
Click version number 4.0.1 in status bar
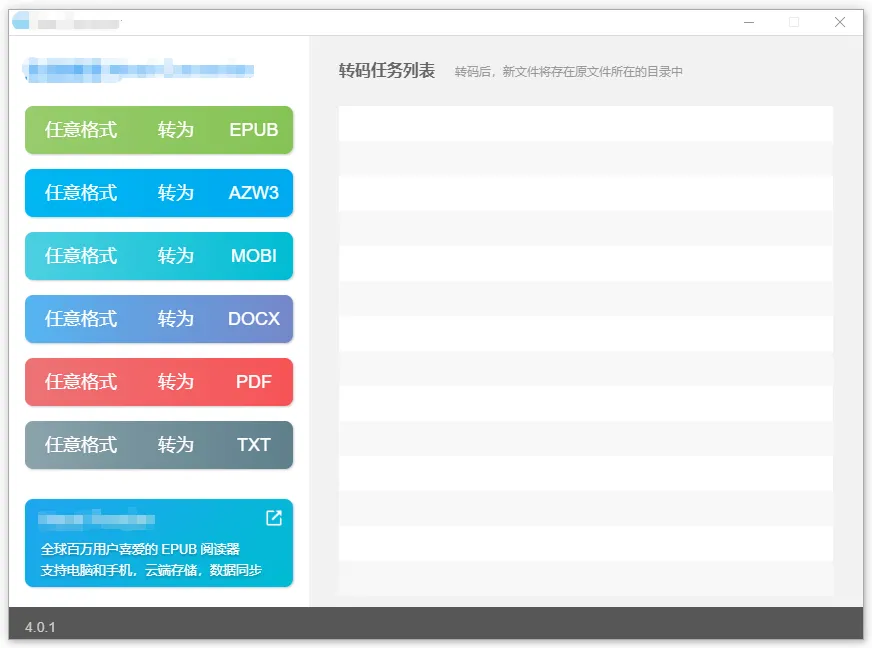coord(40,627)
